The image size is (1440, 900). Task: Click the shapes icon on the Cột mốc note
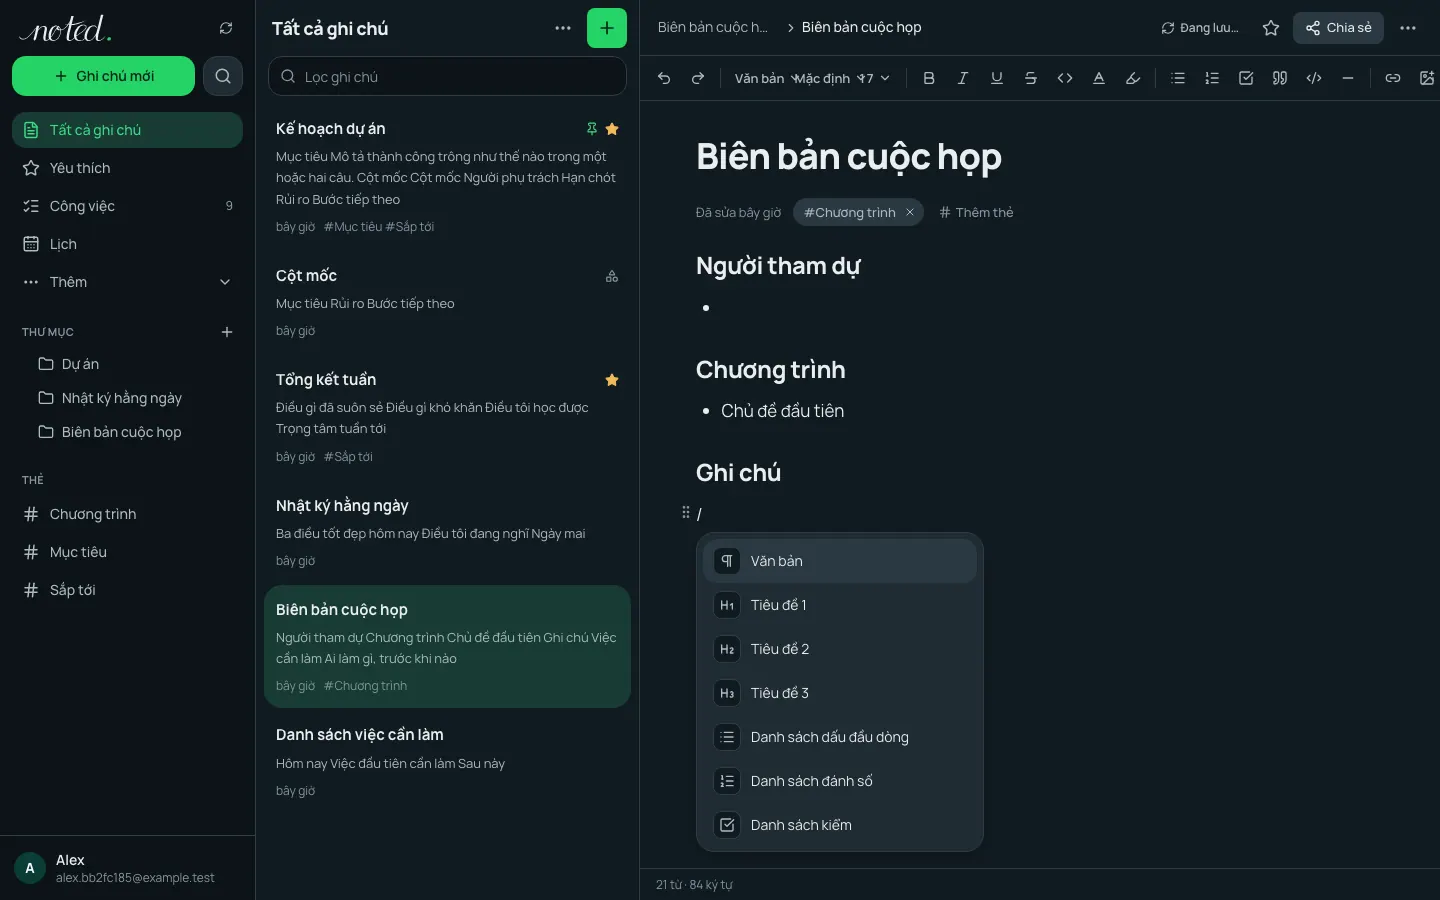click(612, 276)
